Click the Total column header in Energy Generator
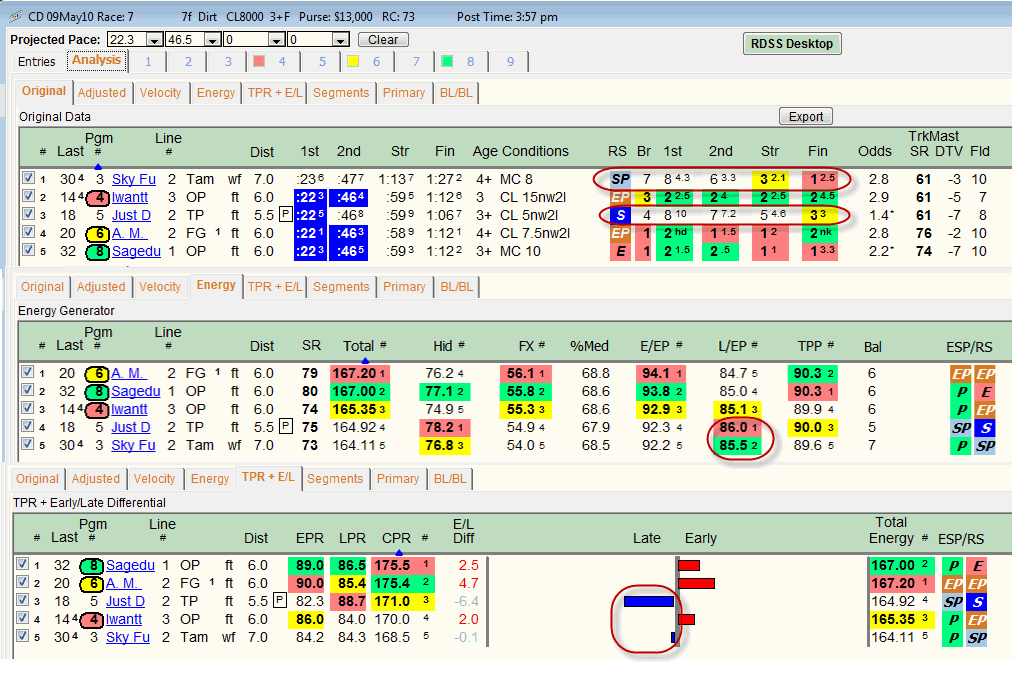 [x=358, y=347]
